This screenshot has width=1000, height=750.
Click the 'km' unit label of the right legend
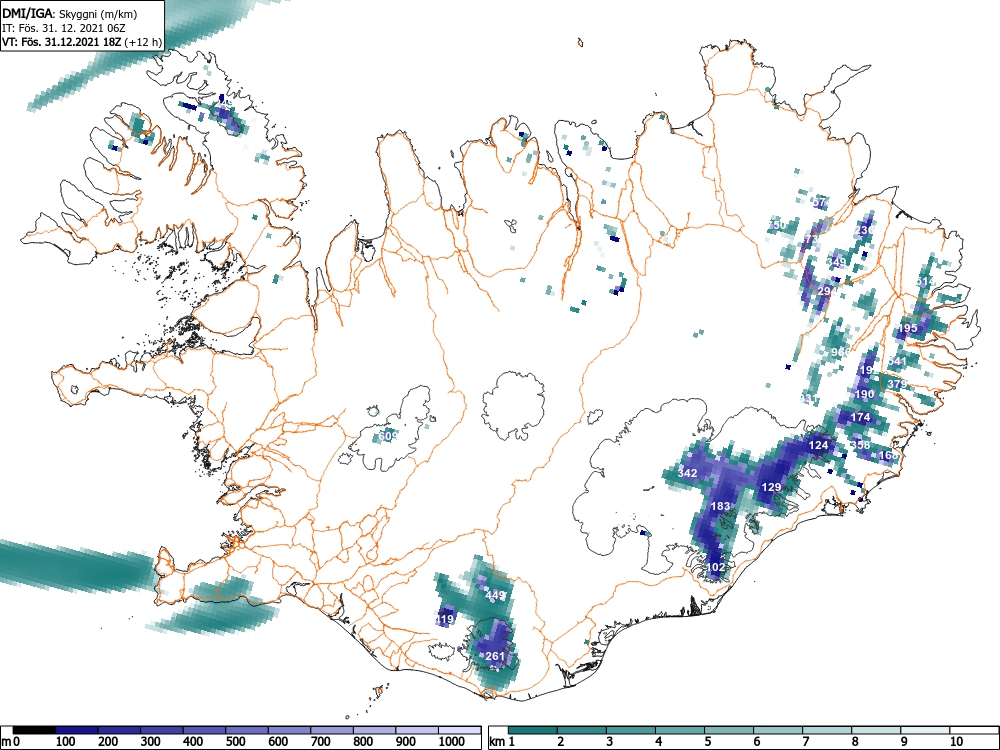point(497,742)
